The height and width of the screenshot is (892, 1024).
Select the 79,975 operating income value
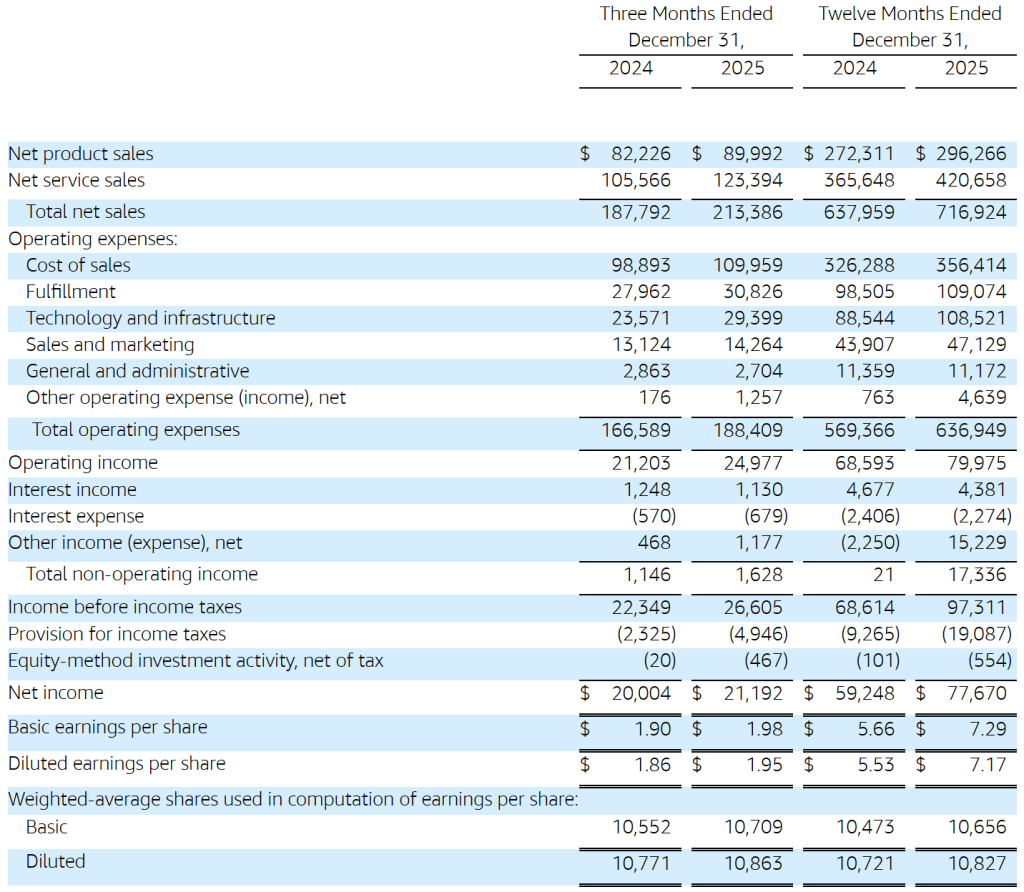tap(976, 463)
